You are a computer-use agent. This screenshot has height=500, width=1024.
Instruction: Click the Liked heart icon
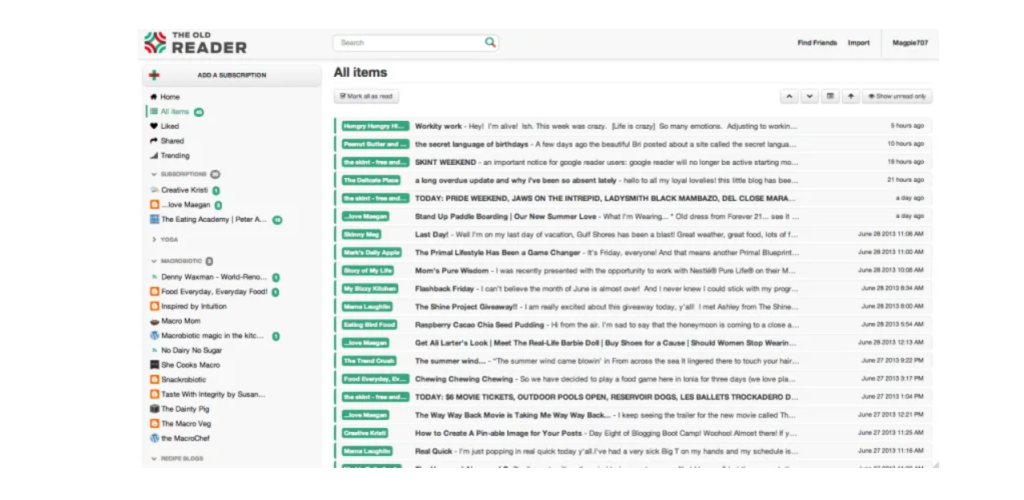[x=154, y=126]
